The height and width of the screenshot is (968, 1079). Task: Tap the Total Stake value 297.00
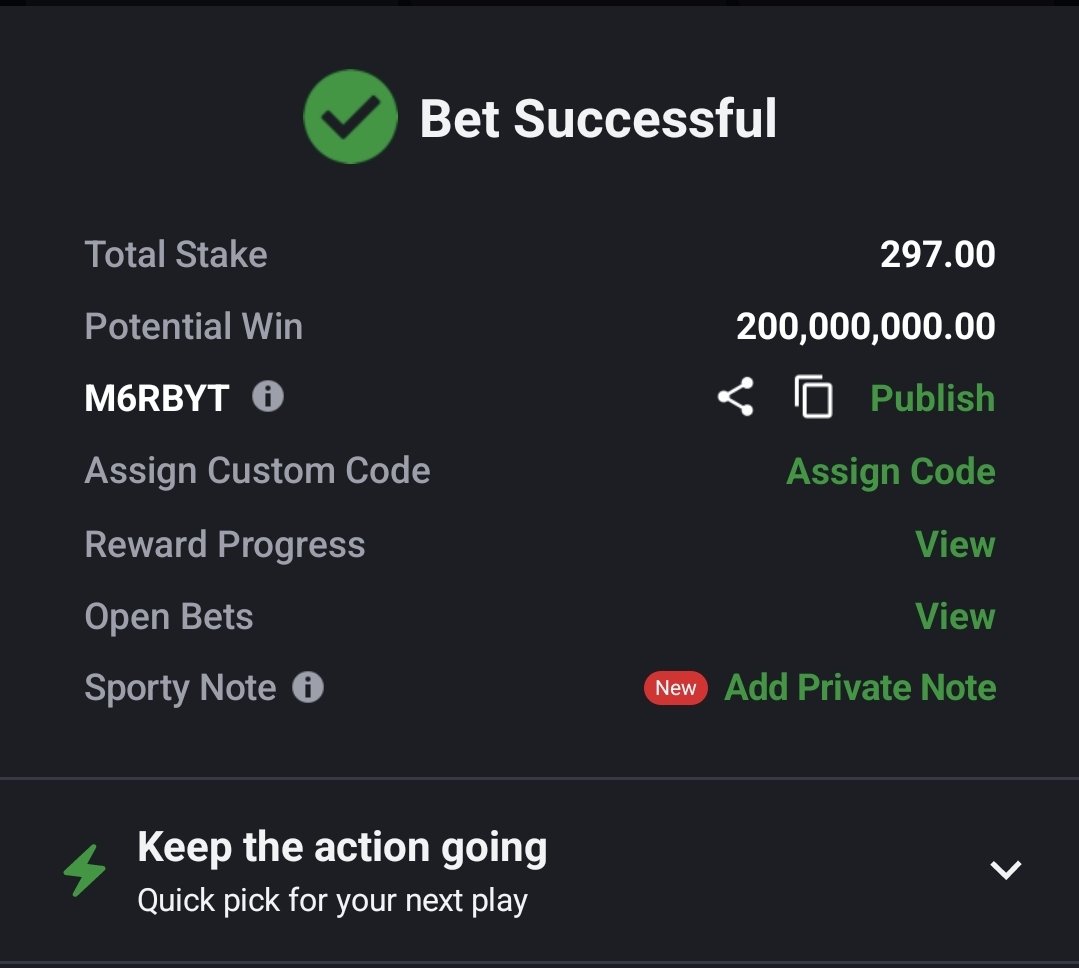coord(937,254)
